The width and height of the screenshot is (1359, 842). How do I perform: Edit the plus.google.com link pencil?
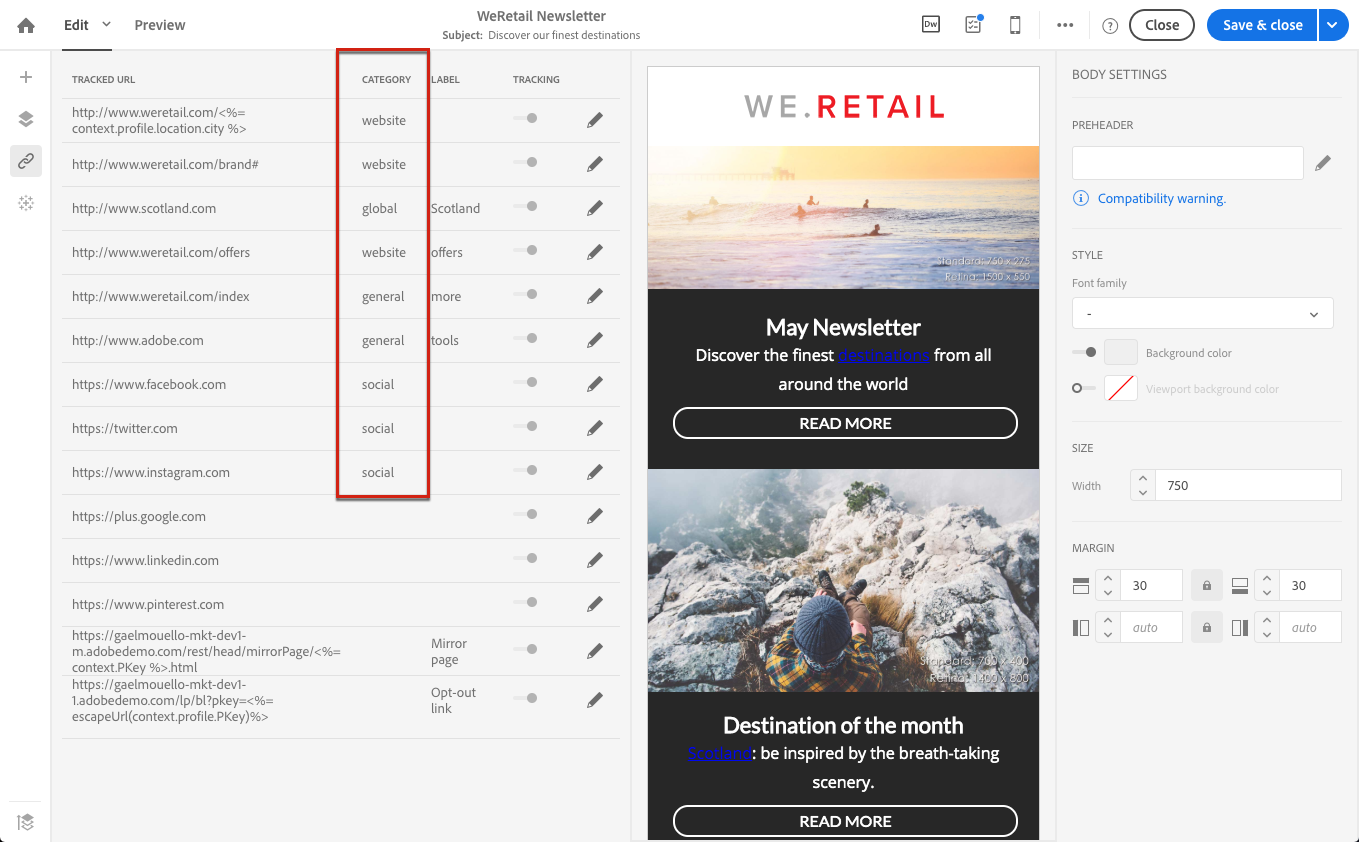[x=595, y=516]
